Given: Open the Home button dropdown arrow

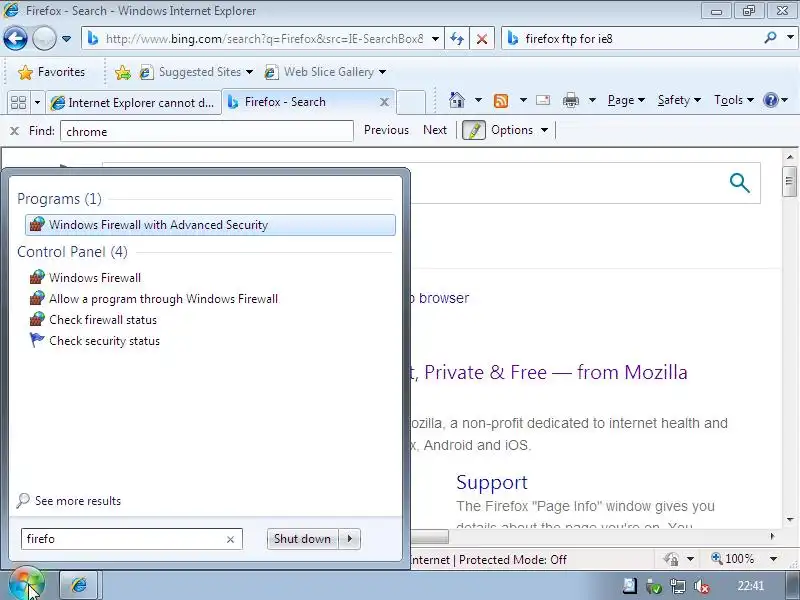Looking at the screenshot, I should pyautogui.click(x=478, y=100).
